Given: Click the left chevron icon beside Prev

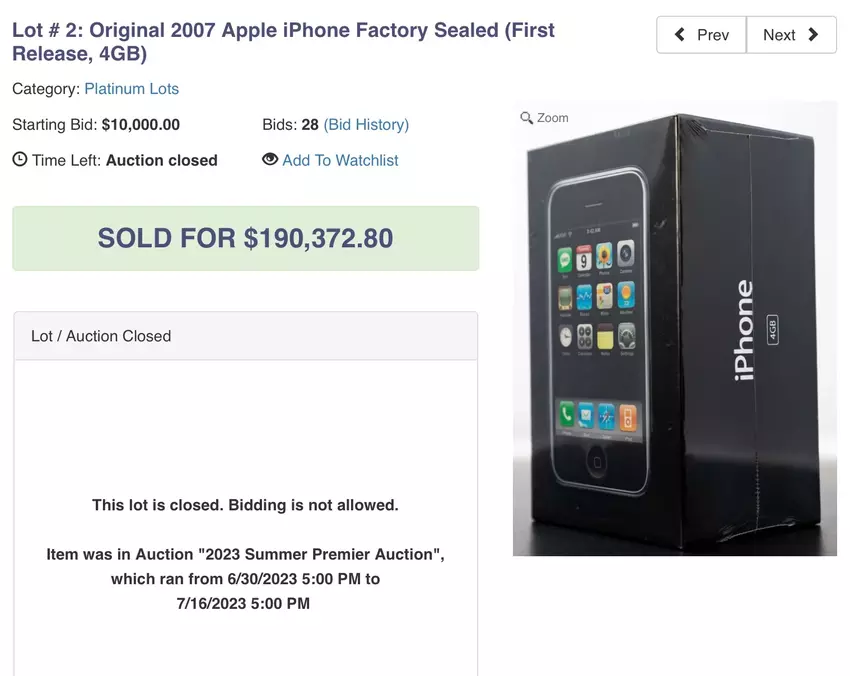Looking at the screenshot, I should (x=680, y=35).
